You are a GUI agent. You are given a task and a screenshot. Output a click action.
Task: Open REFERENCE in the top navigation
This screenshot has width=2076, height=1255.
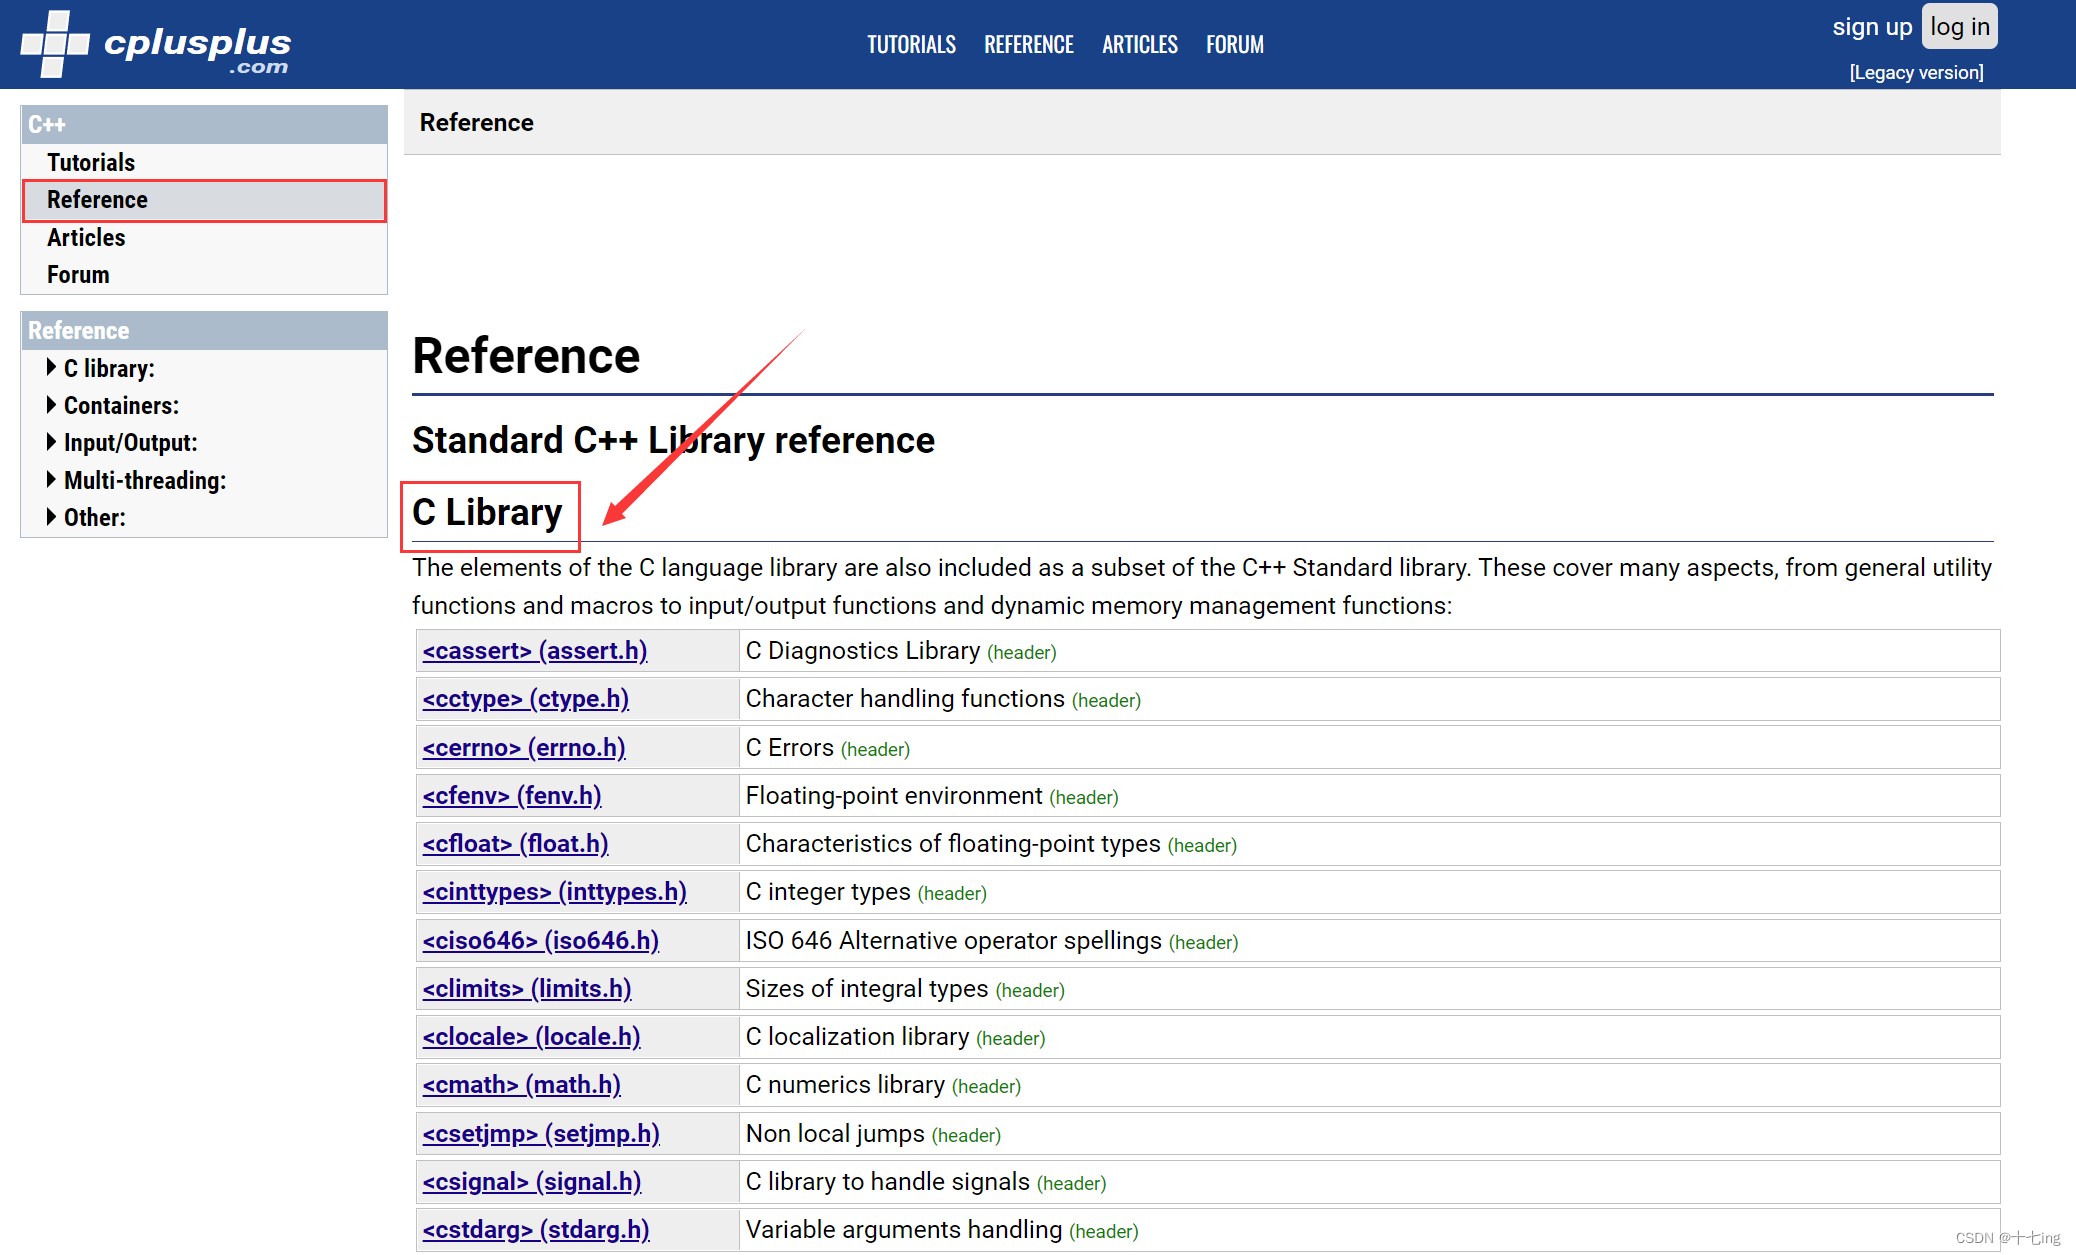pyautogui.click(x=1028, y=45)
